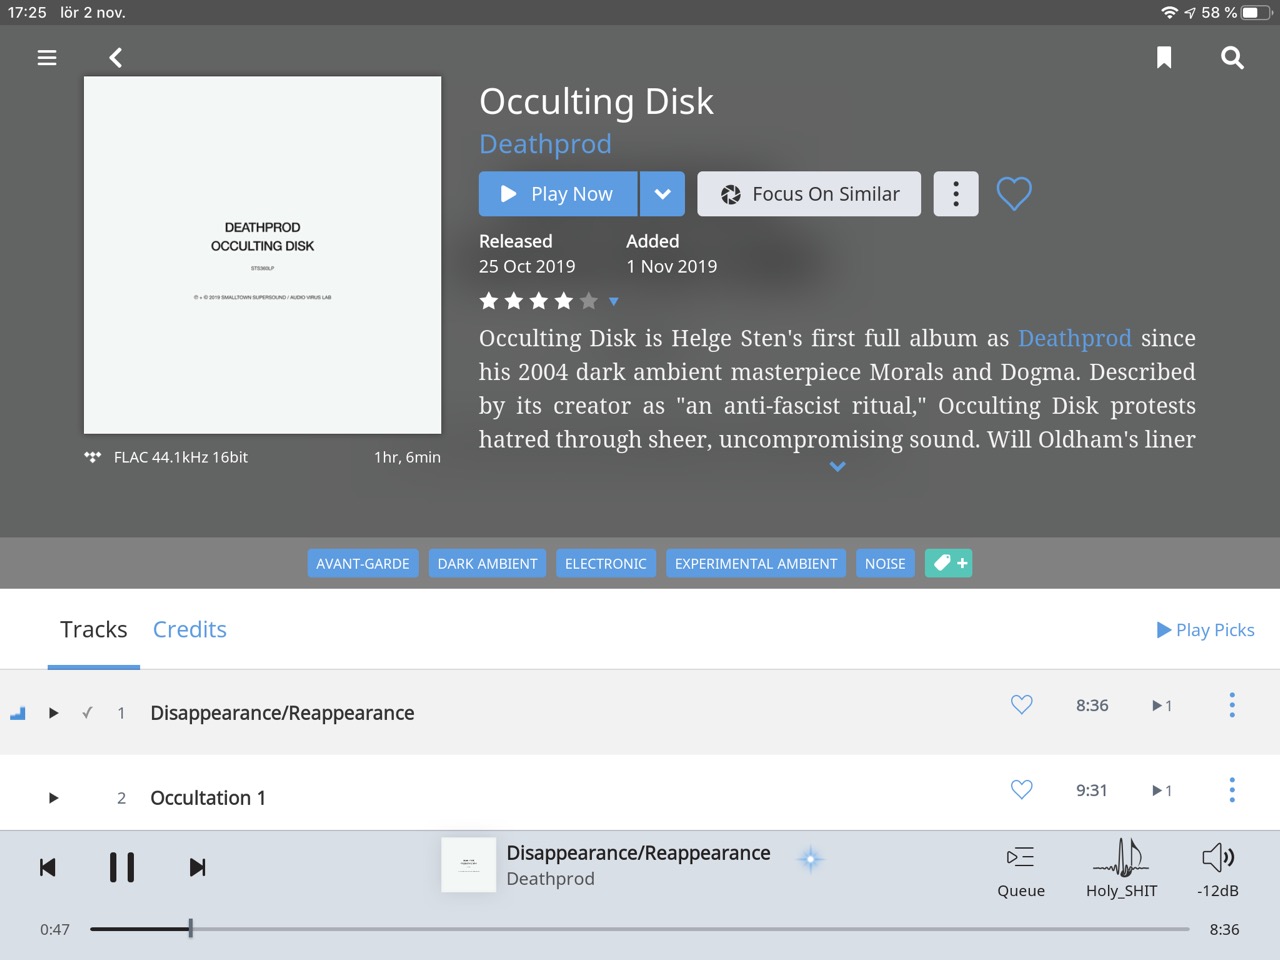Click the playback position handle
The image size is (1280, 960).
[x=190, y=929]
